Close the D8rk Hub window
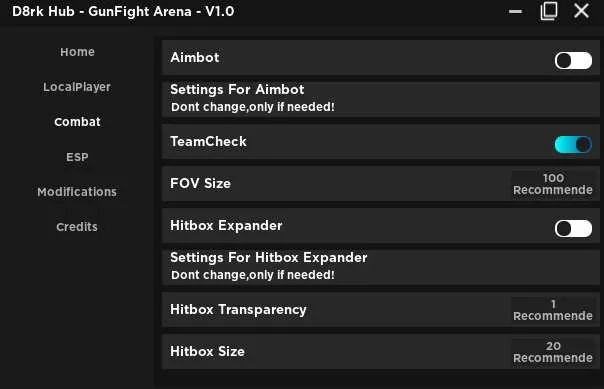The height and width of the screenshot is (389, 604). pyautogui.click(x=581, y=11)
